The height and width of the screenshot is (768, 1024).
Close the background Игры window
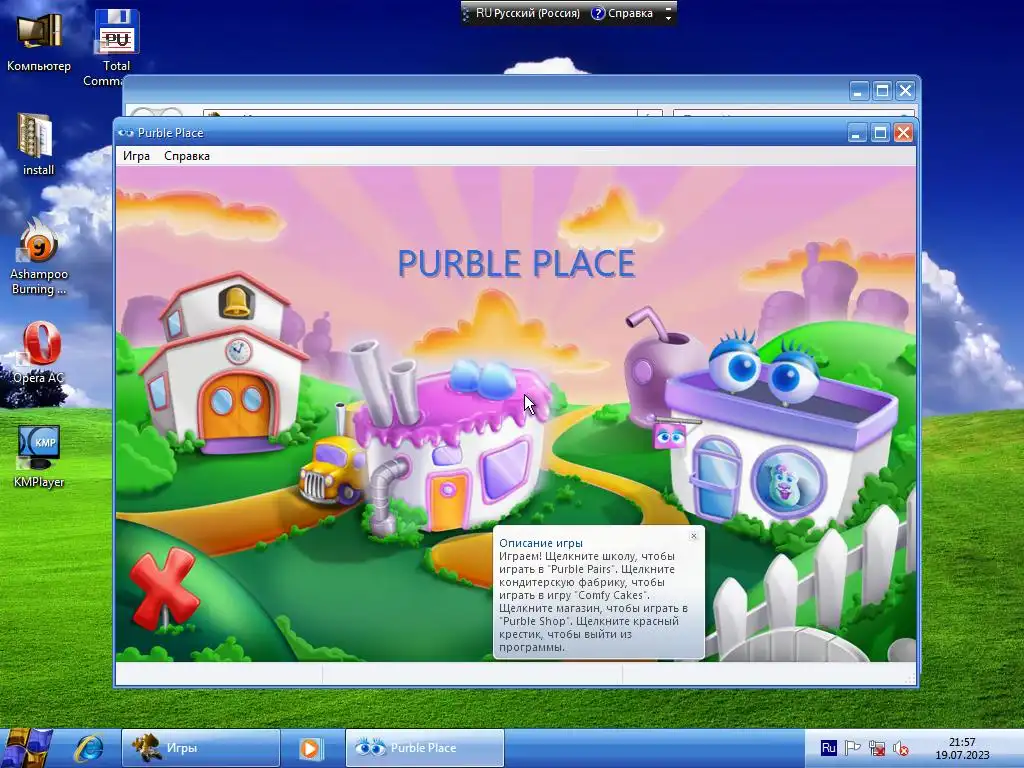905,91
